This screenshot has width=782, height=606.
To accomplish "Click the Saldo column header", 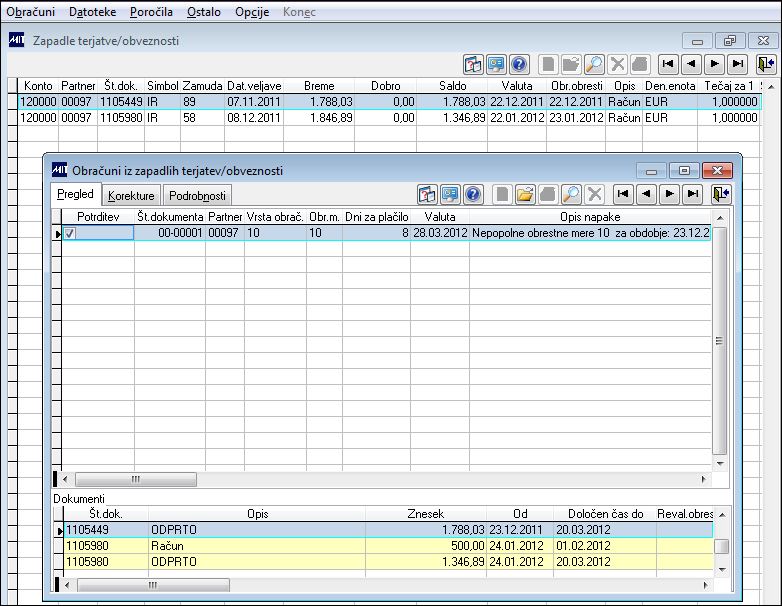I will (x=452, y=86).
